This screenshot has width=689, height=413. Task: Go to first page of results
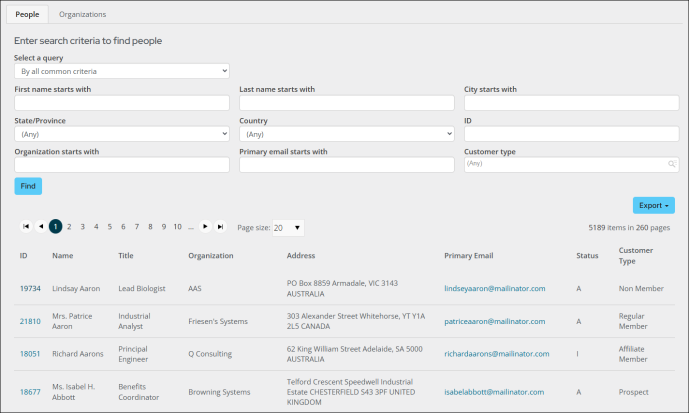(26, 227)
